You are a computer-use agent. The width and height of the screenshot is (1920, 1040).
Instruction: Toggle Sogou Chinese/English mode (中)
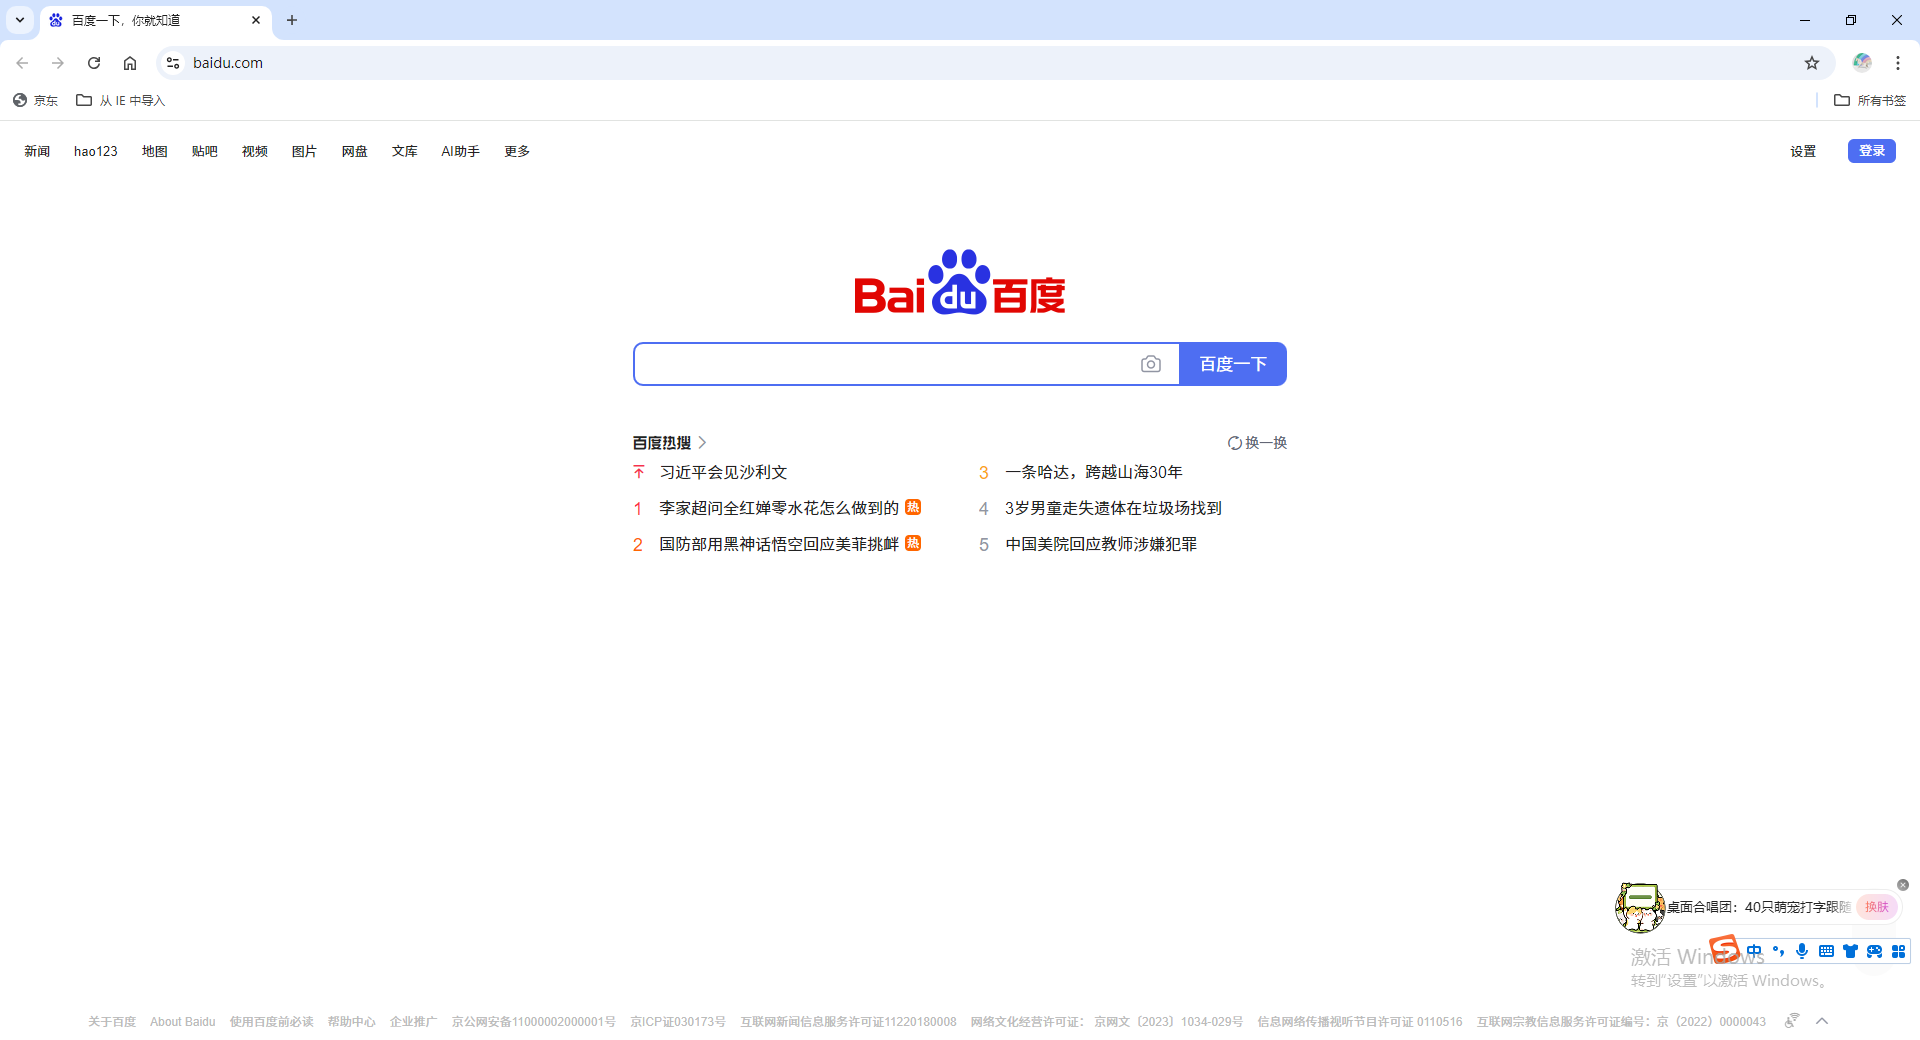pyautogui.click(x=1754, y=951)
